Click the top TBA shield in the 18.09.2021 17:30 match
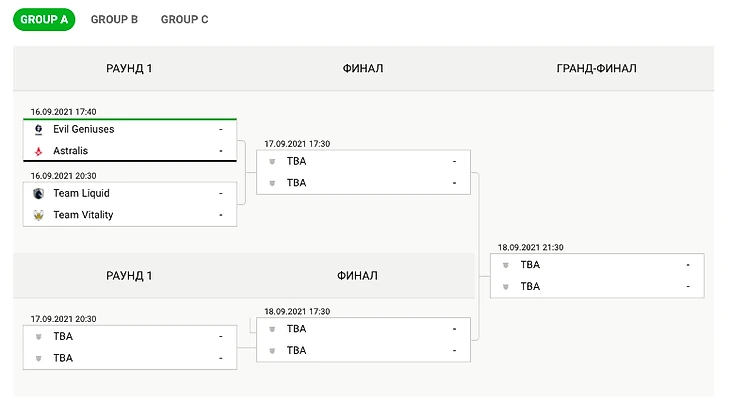The image size is (730, 415). [x=272, y=329]
